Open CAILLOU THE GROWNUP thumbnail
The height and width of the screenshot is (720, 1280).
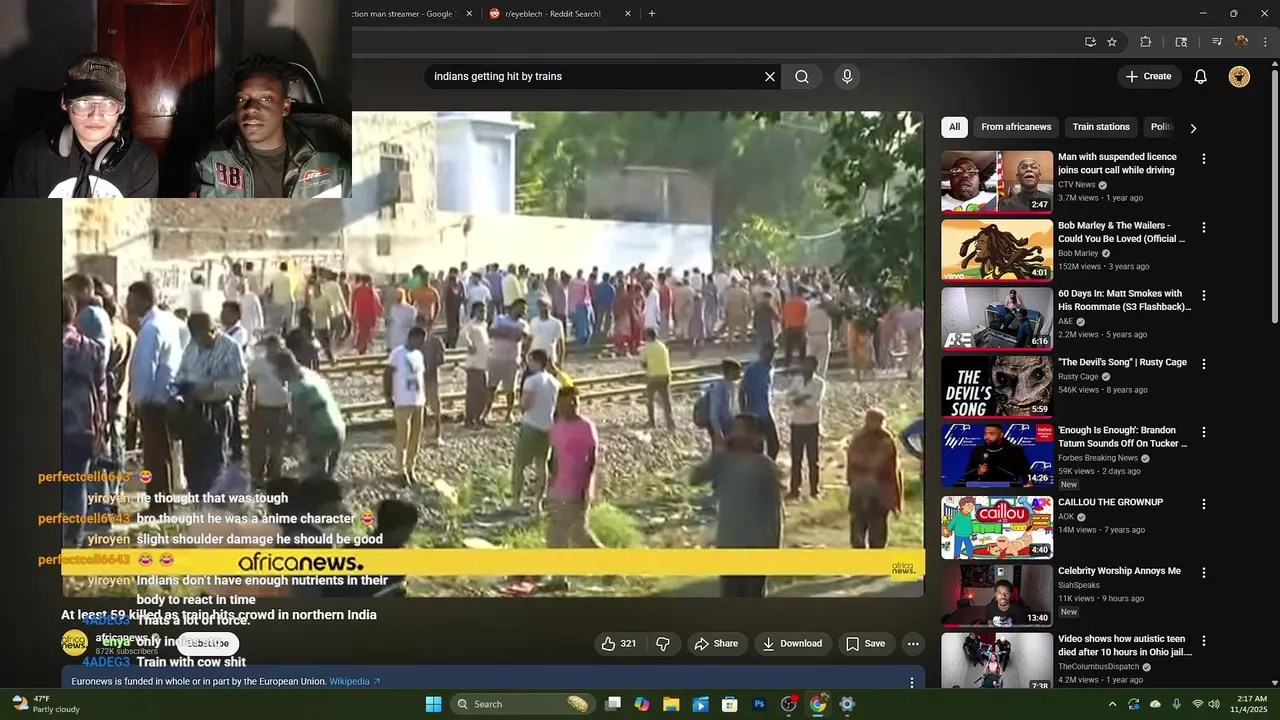point(997,527)
